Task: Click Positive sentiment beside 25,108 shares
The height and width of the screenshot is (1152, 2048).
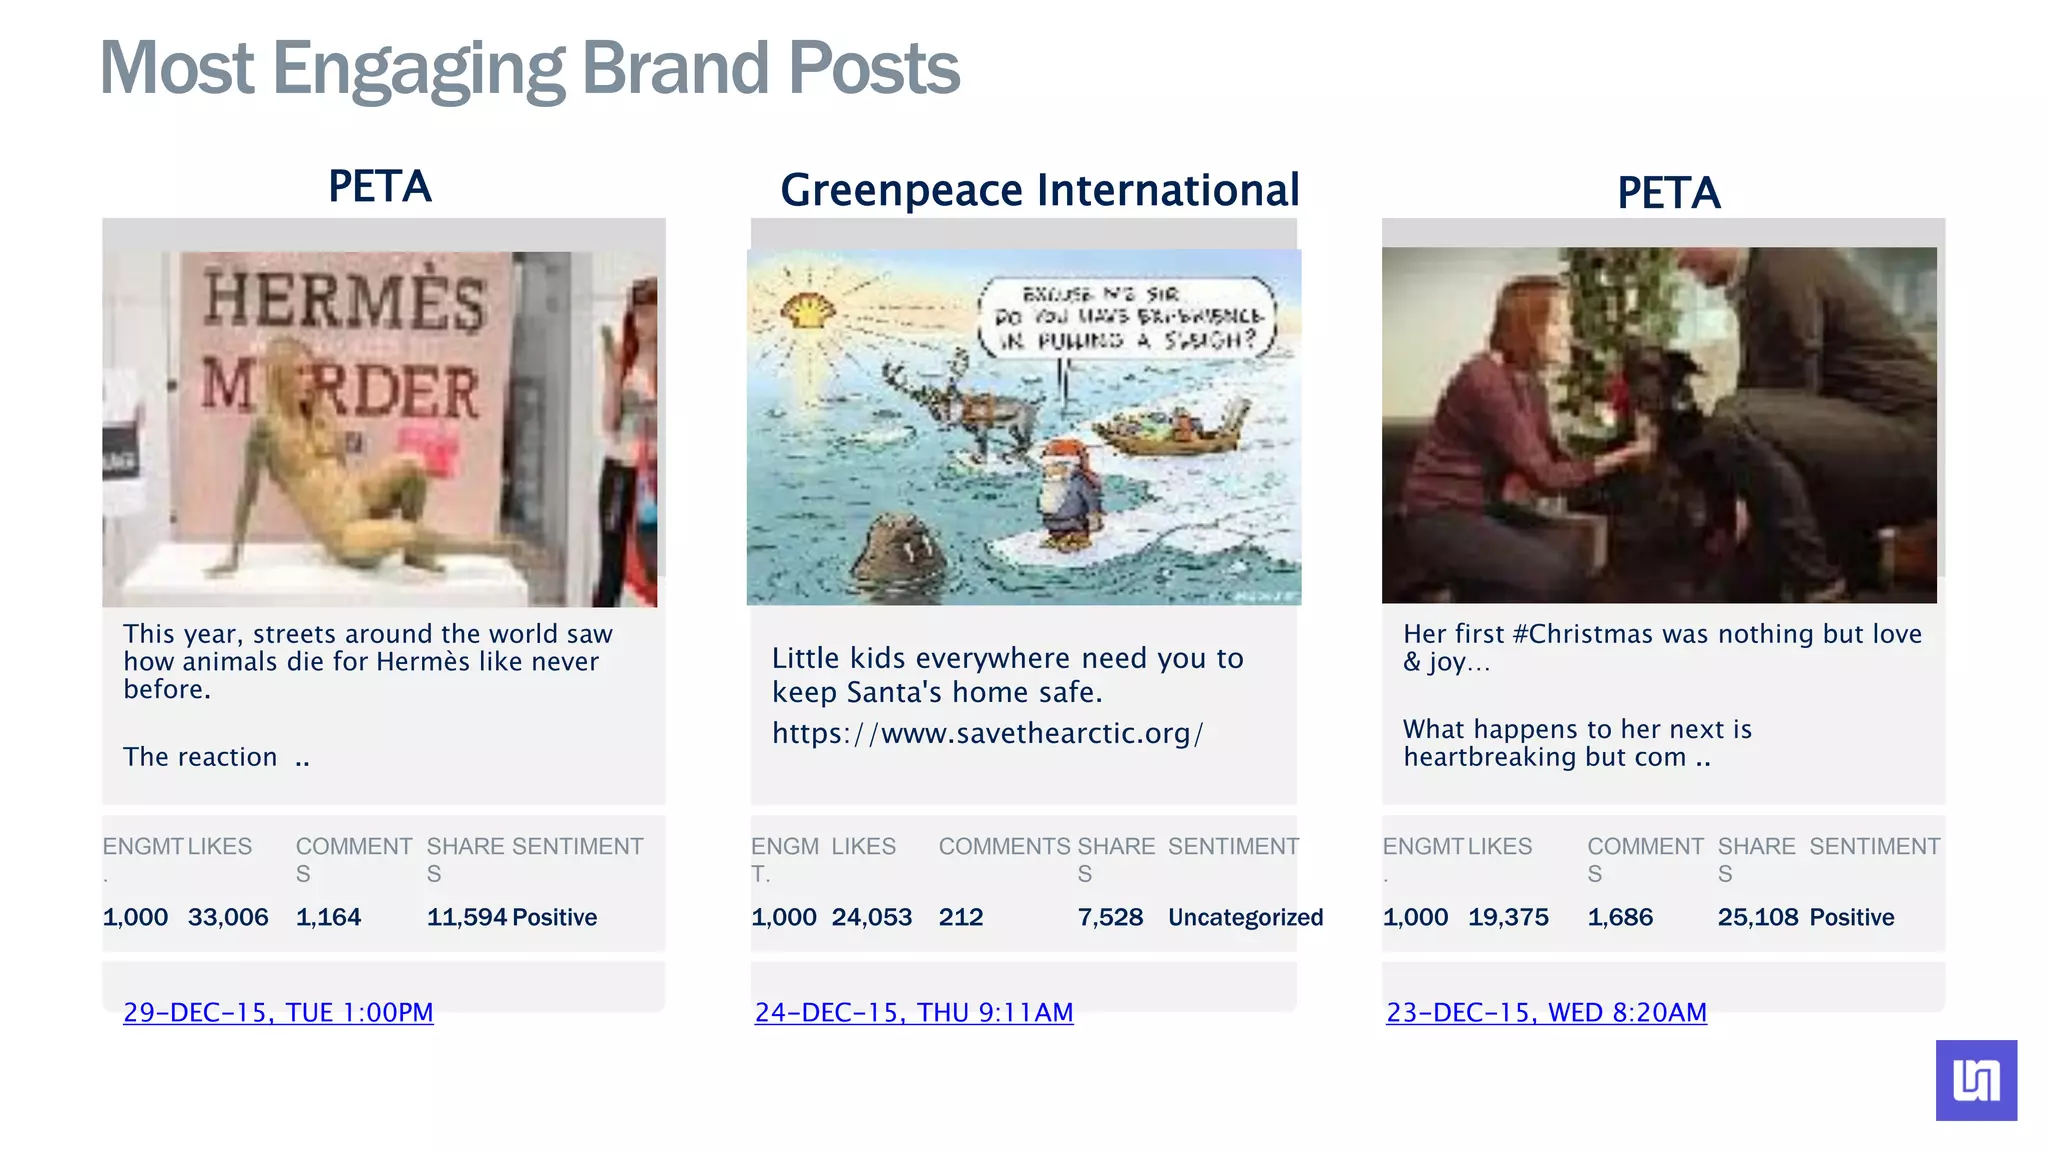Action: [1852, 917]
